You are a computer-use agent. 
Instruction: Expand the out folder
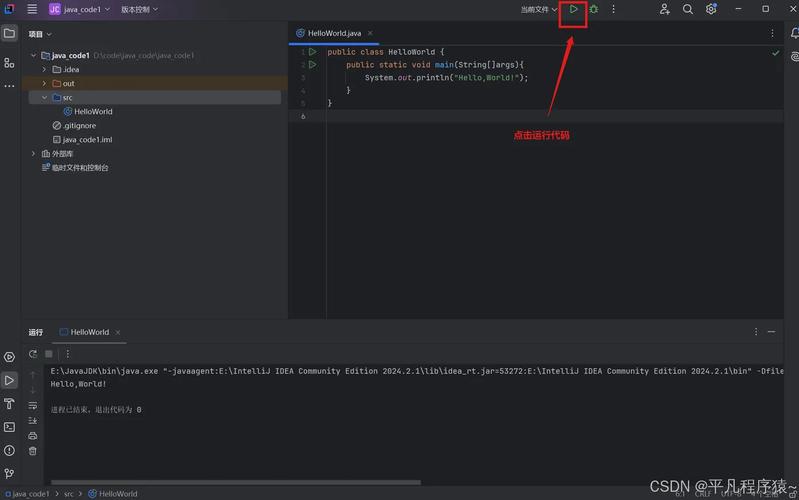tap(44, 84)
